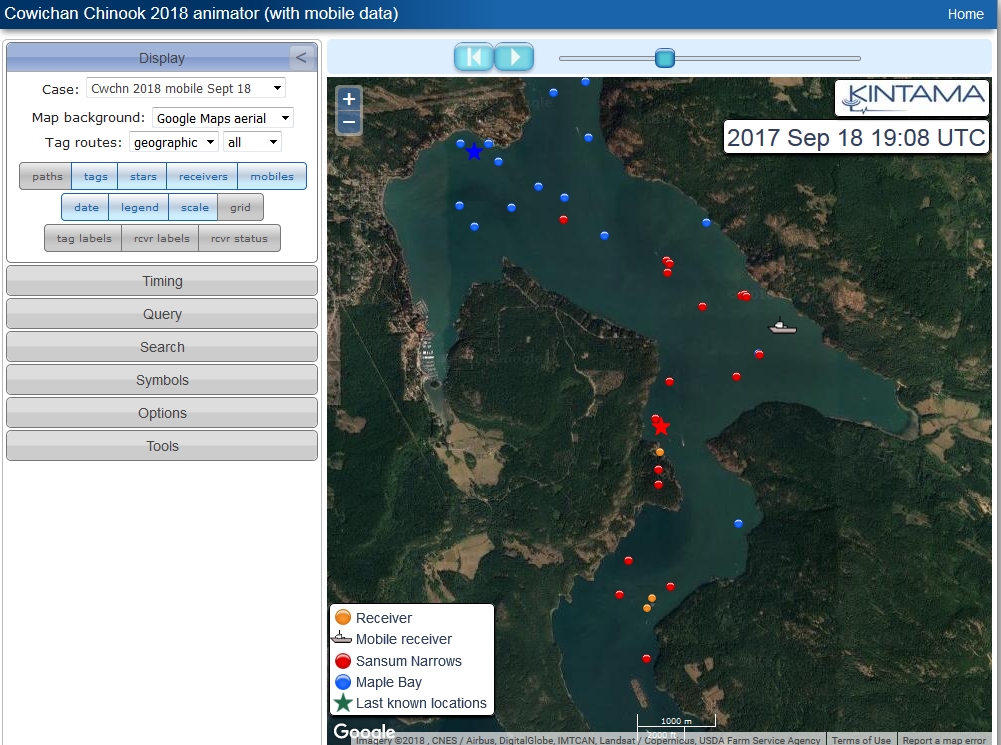The image size is (1001, 745).
Task: Enable tag labels on the map
Action: point(83,238)
